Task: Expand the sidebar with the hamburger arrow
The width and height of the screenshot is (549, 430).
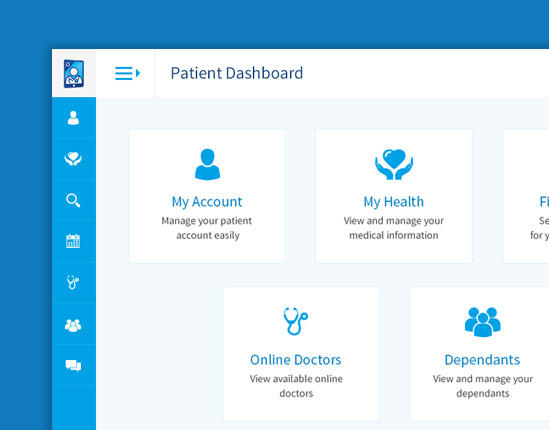Action: click(127, 73)
